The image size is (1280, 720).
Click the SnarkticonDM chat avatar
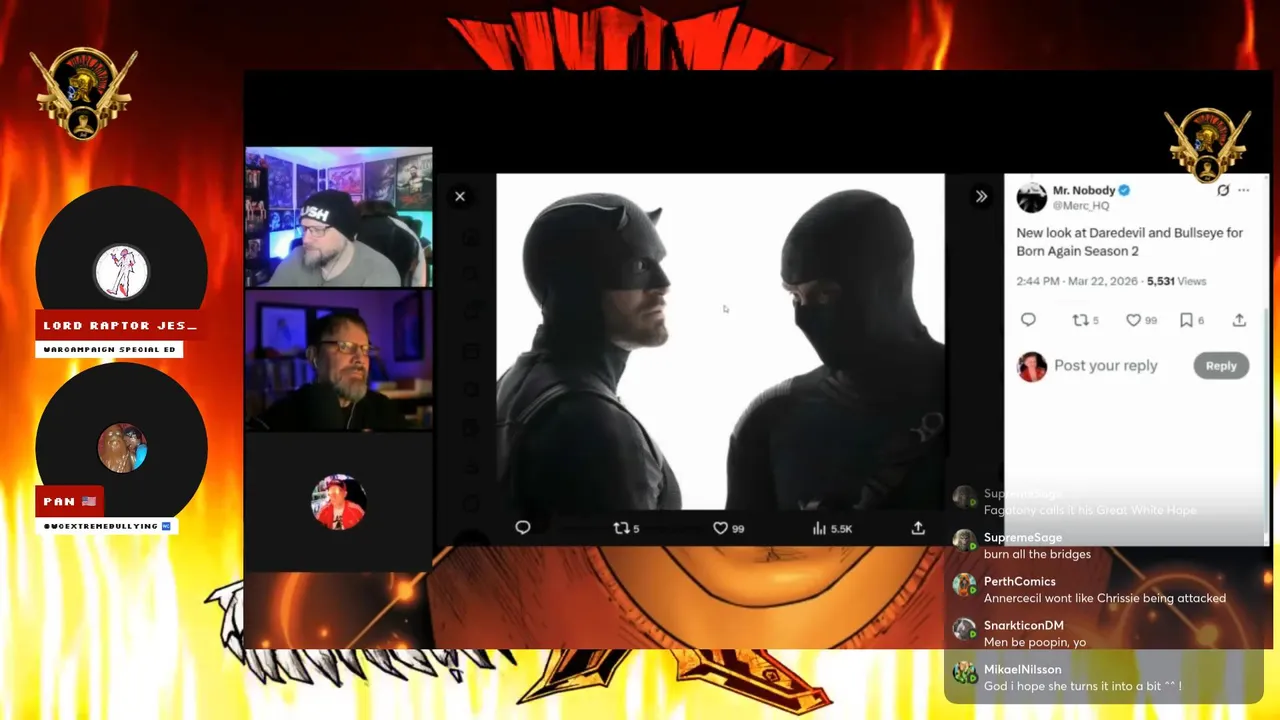click(x=964, y=629)
